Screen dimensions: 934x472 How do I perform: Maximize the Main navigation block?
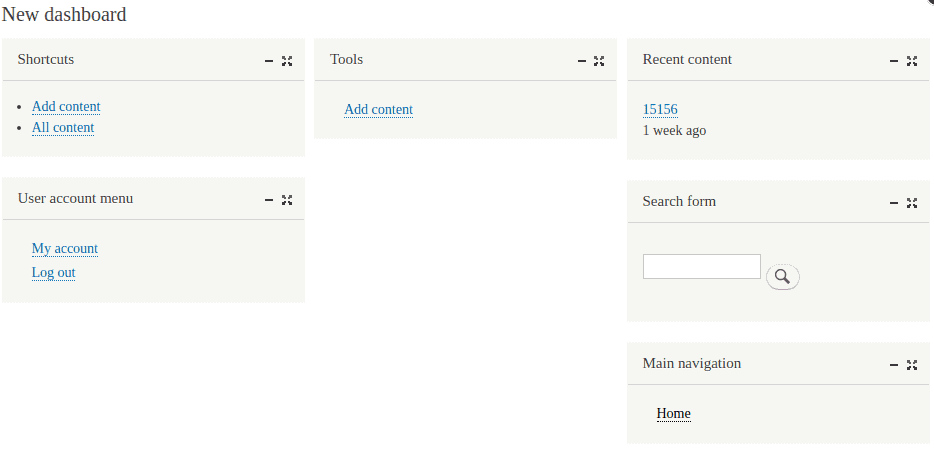tap(912, 365)
